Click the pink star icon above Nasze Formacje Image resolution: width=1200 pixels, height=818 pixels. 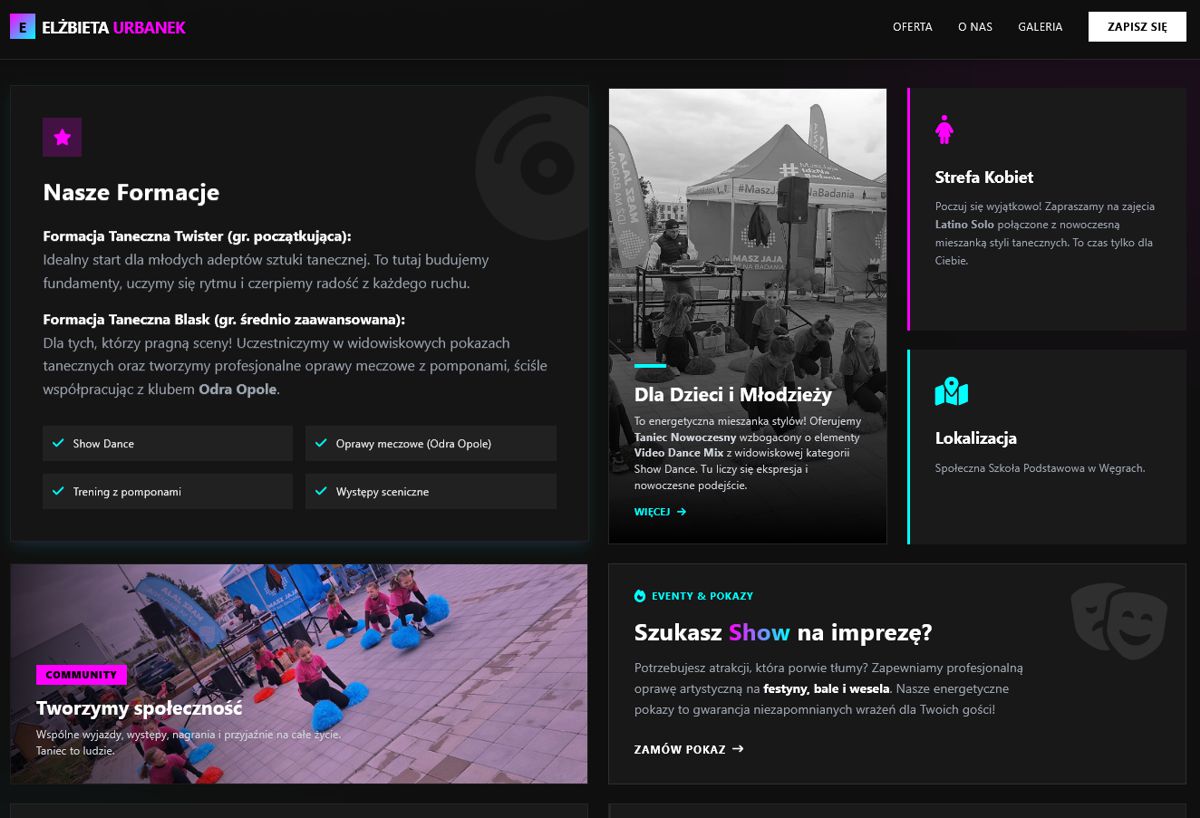[62, 137]
